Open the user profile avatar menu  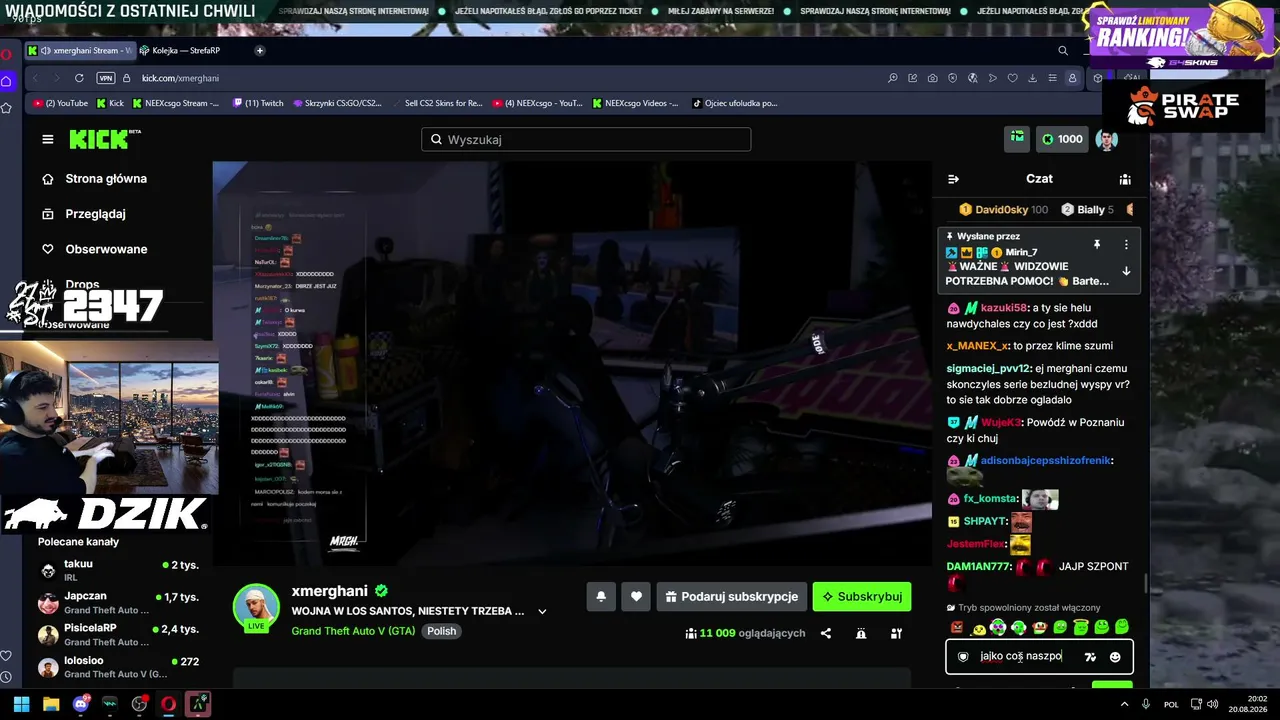(1106, 140)
